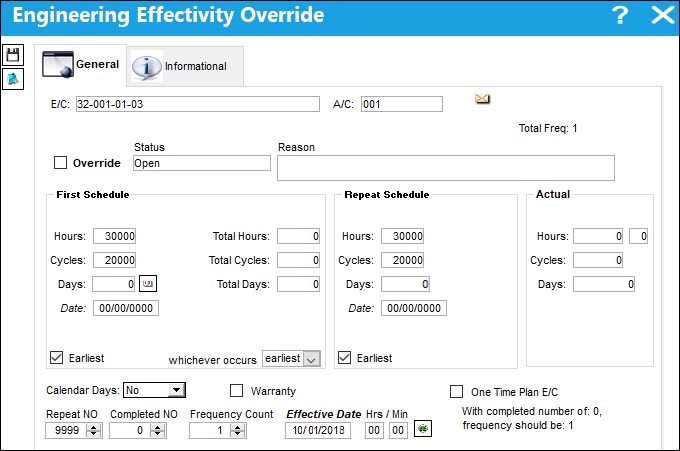The width and height of the screenshot is (680, 451).
Task: Click the Effective Date field 10/01/2018
Action: 318,430
